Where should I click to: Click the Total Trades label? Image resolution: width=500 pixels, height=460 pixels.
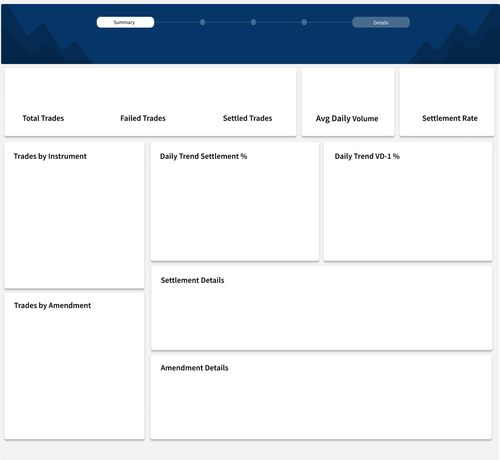(x=43, y=118)
